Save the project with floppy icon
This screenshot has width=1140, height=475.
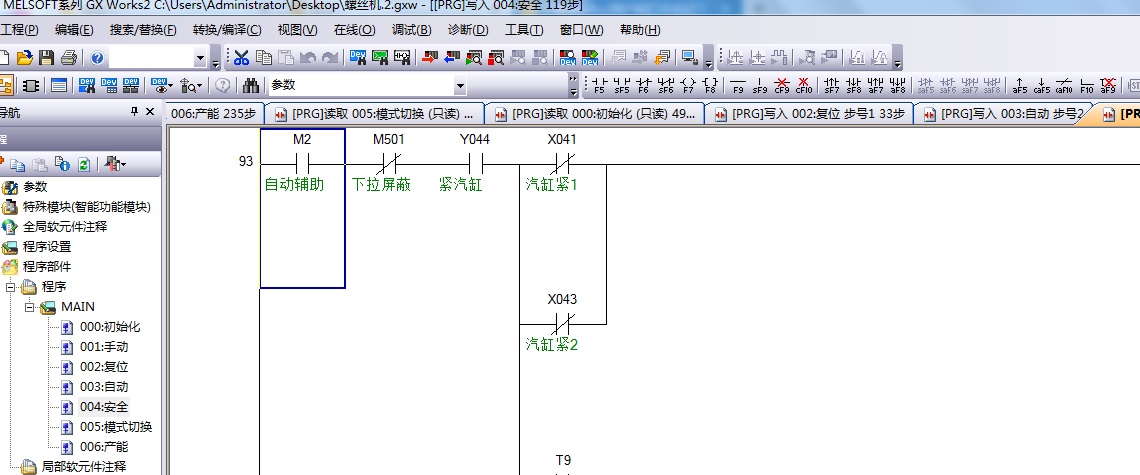pos(47,57)
